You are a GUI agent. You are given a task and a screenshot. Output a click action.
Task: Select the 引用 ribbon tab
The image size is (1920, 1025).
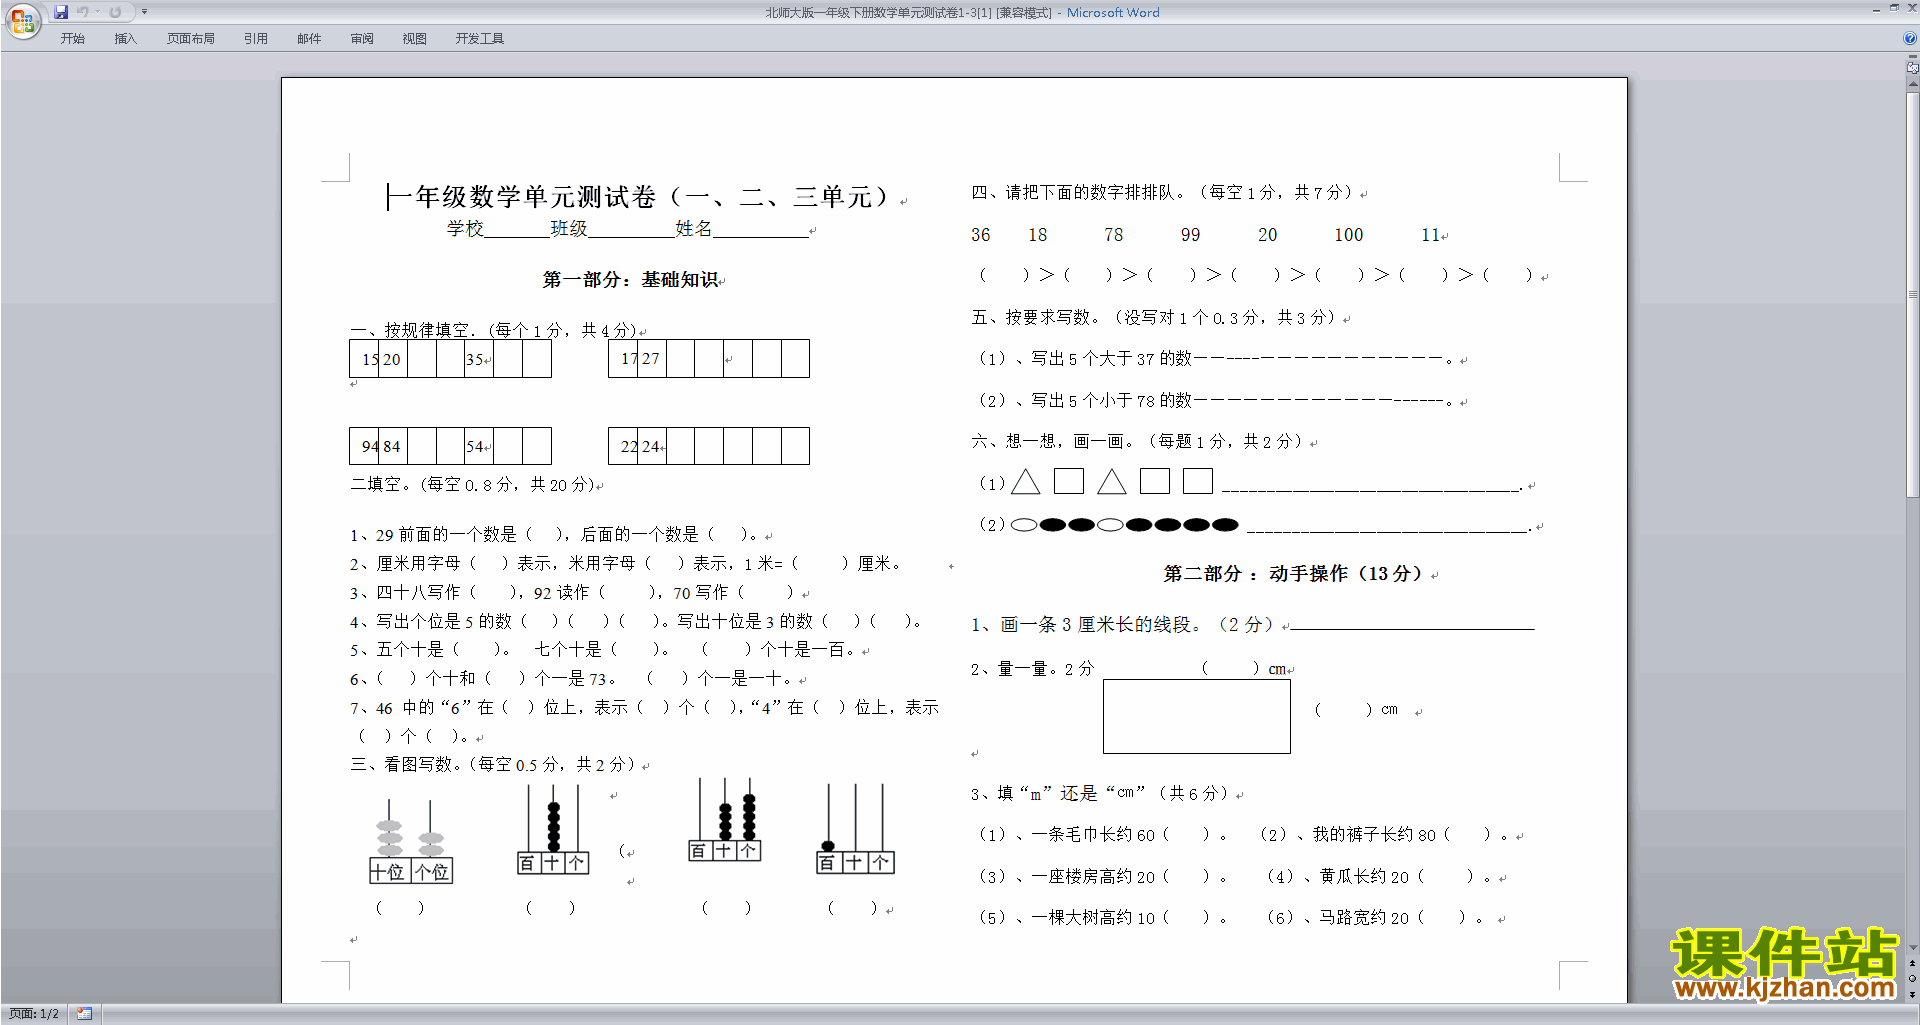pyautogui.click(x=256, y=39)
